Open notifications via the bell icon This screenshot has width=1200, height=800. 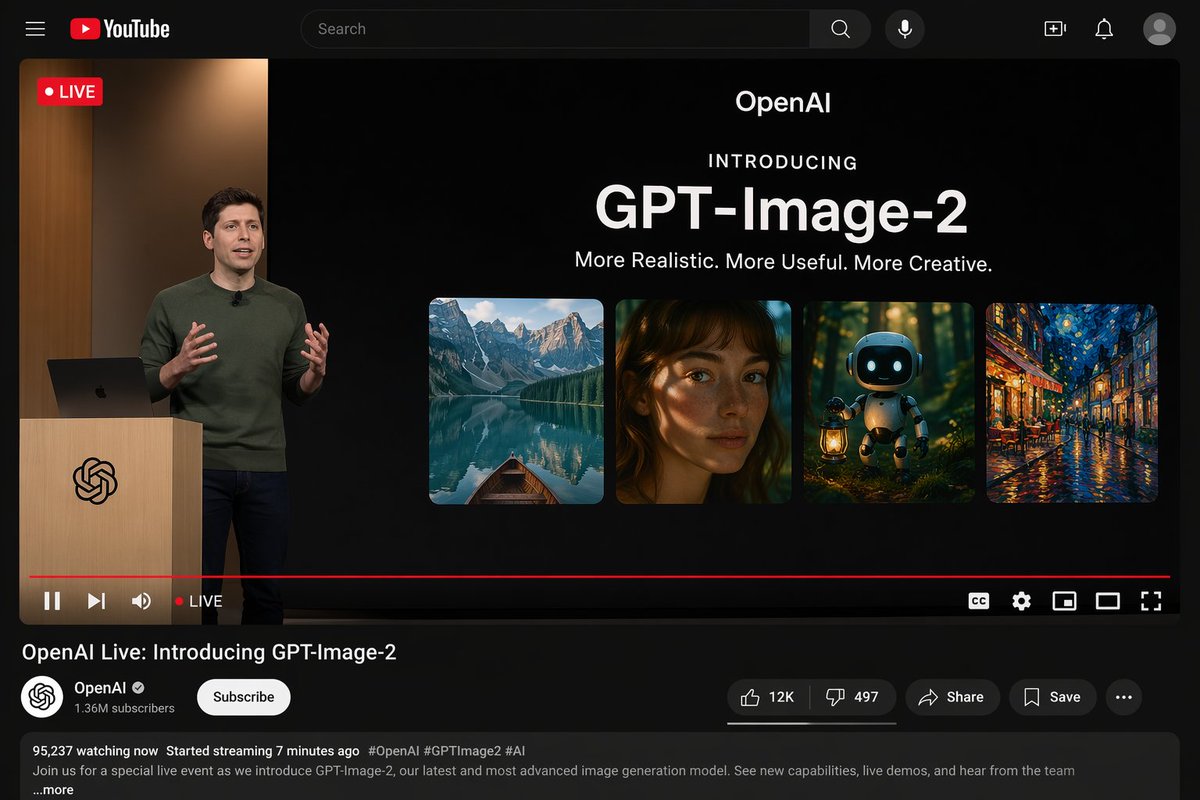tap(1104, 29)
